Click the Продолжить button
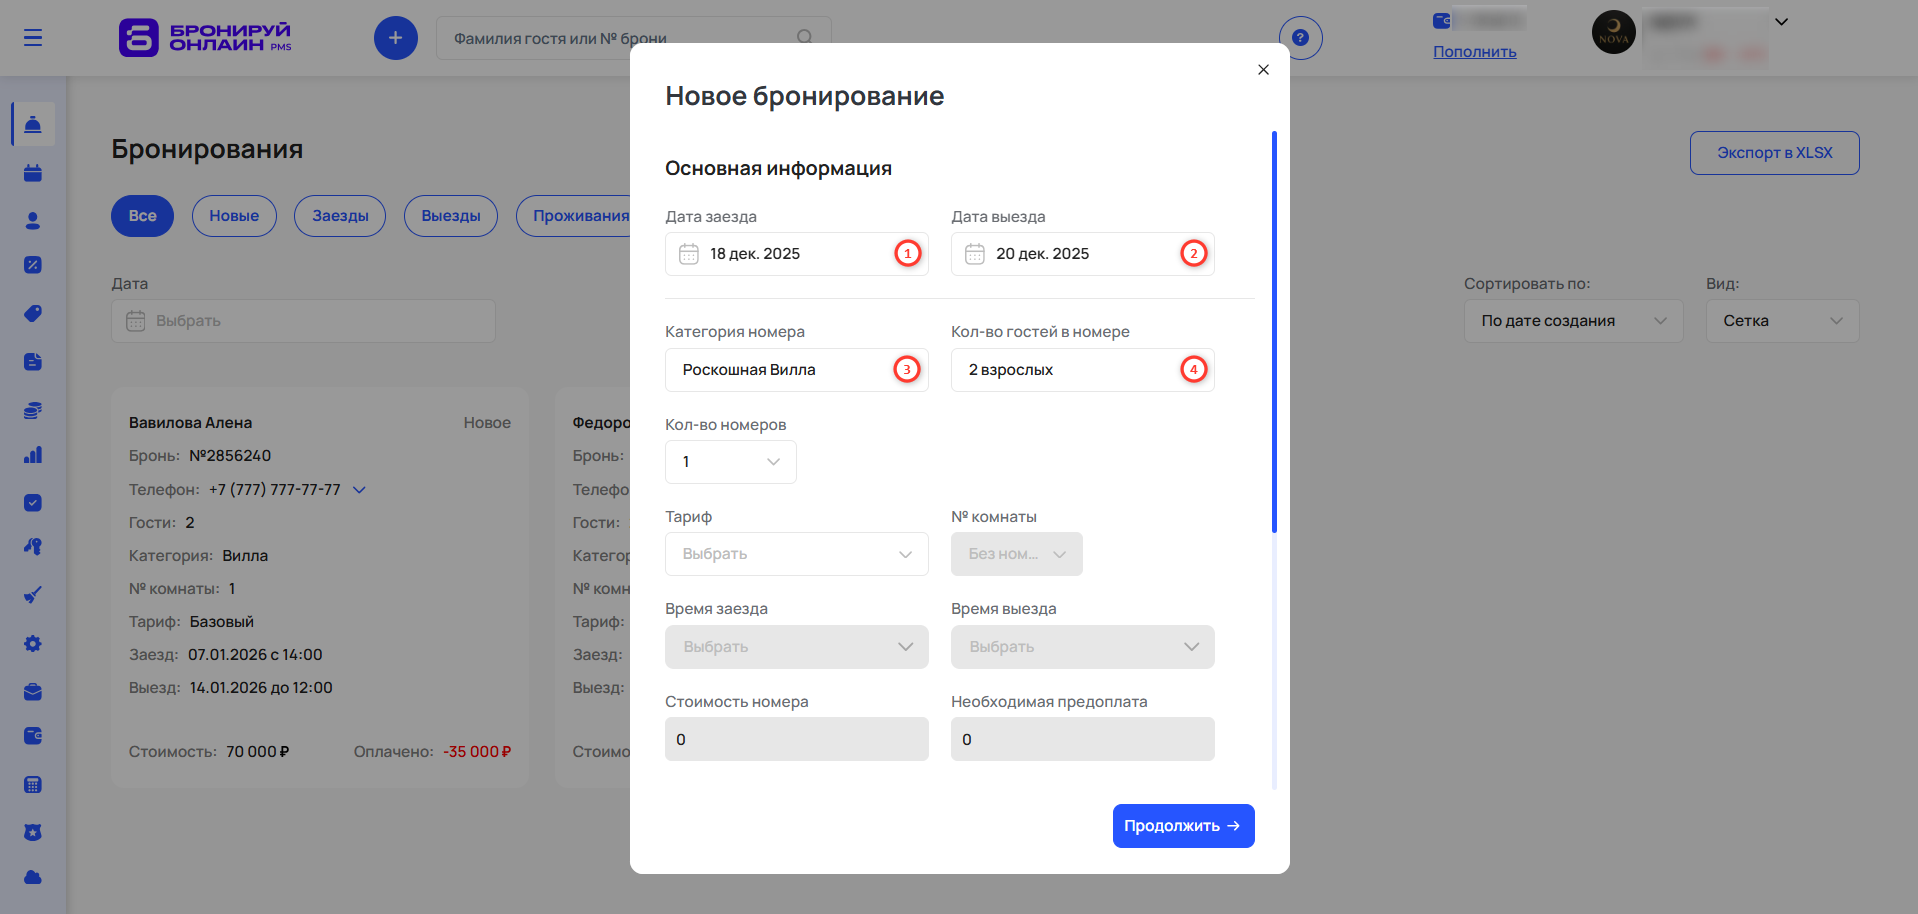The width and height of the screenshot is (1918, 914). [1183, 826]
